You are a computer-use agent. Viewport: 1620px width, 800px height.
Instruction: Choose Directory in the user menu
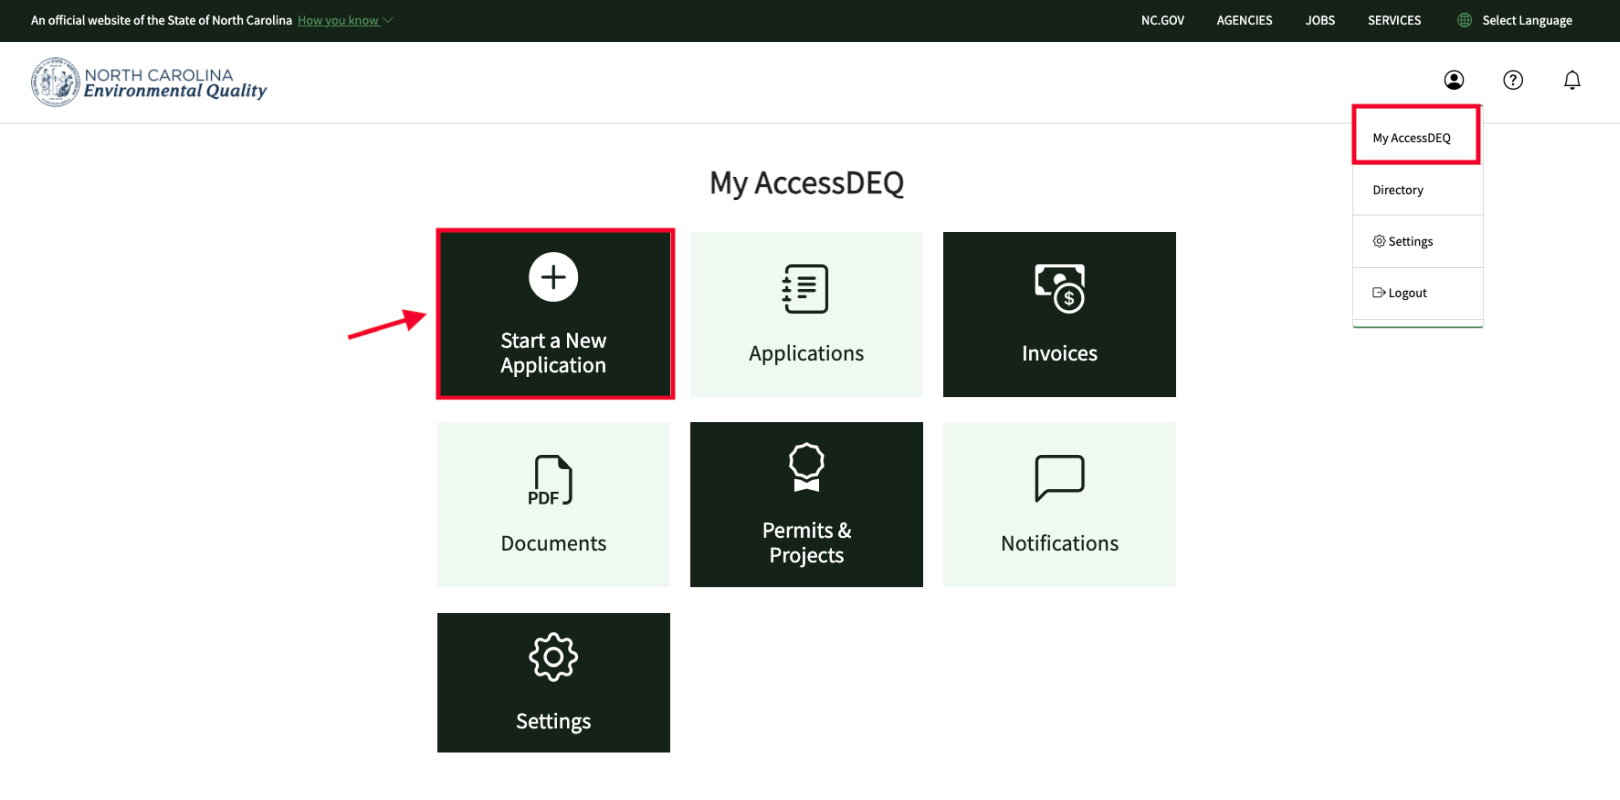click(x=1398, y=190)
